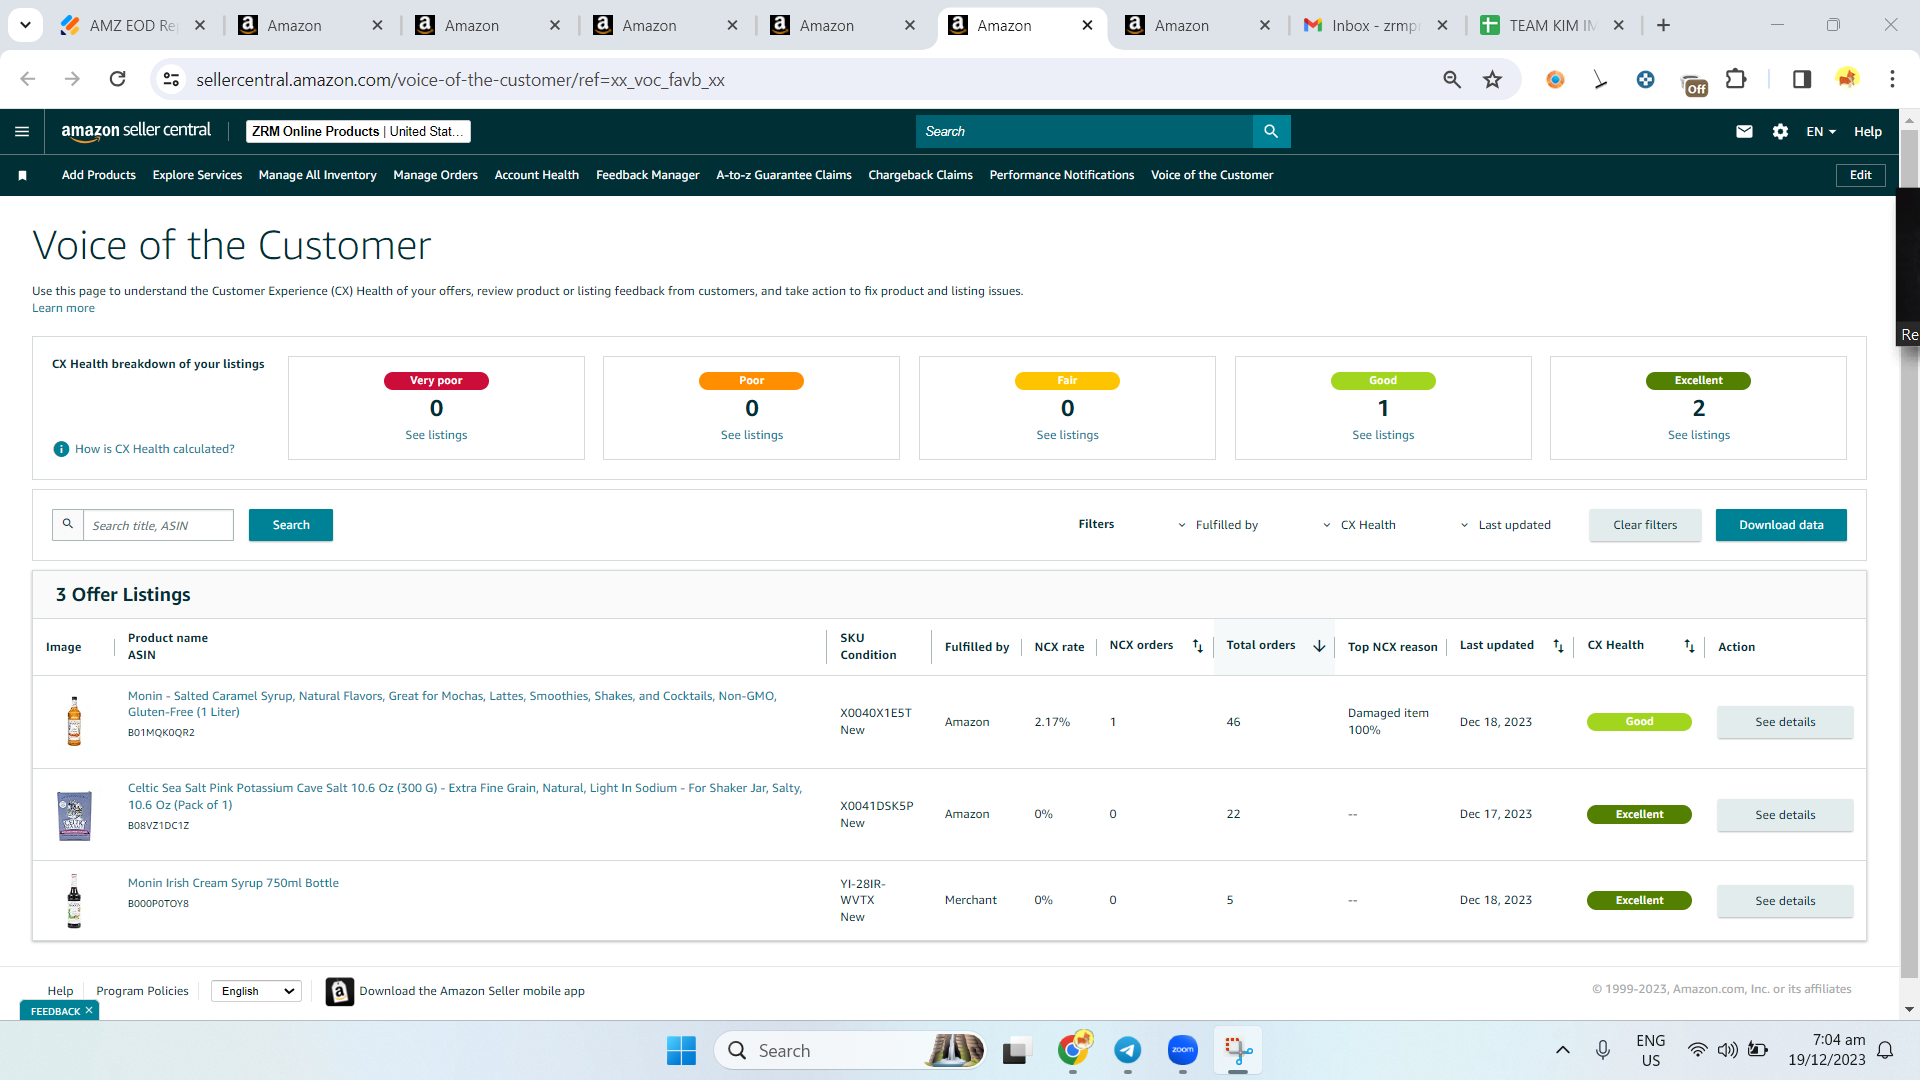Click Download data button
This screenshot has height=1080, width=1920.
(1781, 525)
